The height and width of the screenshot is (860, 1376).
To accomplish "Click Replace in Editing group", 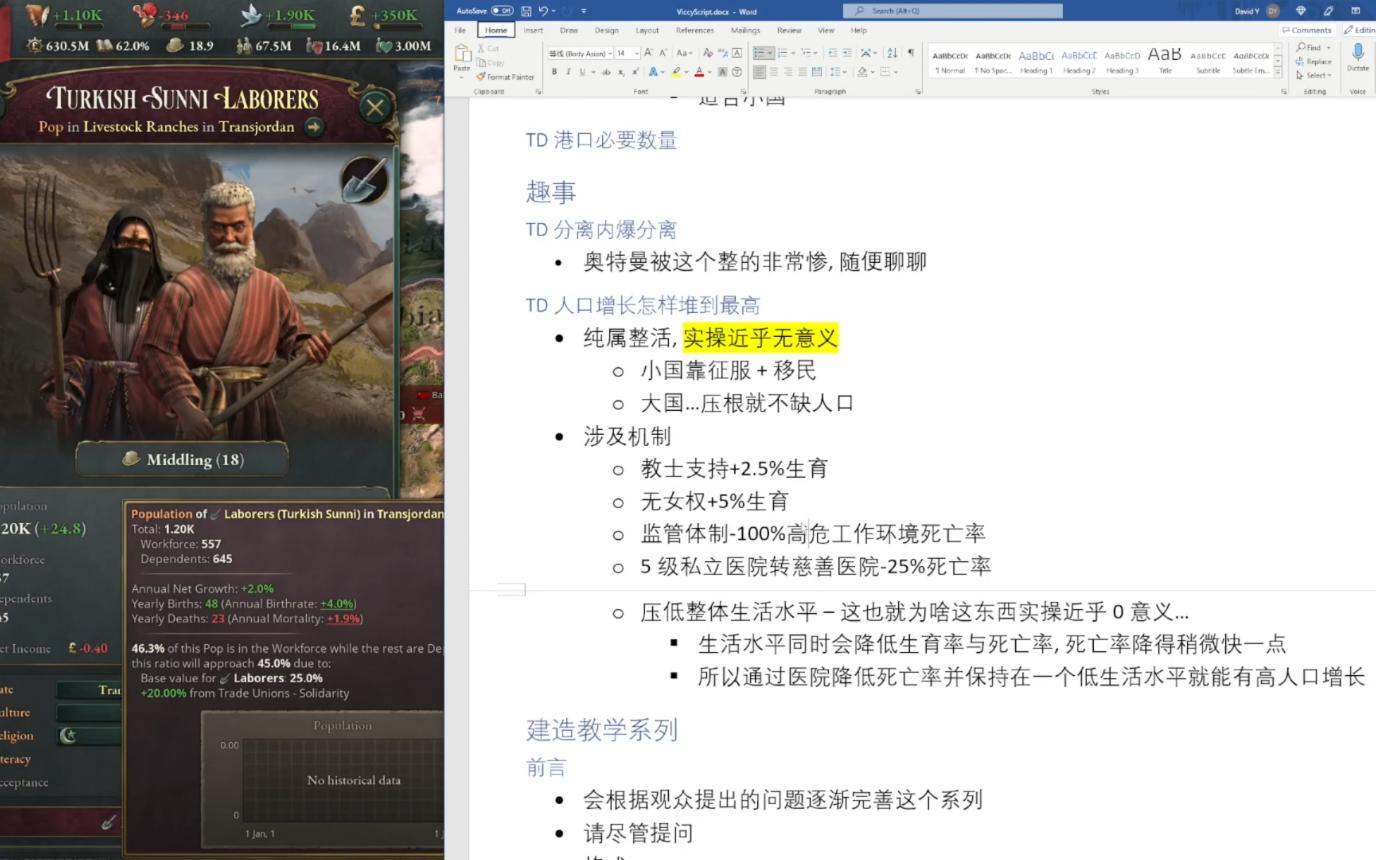I will click(x=1314, y=61).
